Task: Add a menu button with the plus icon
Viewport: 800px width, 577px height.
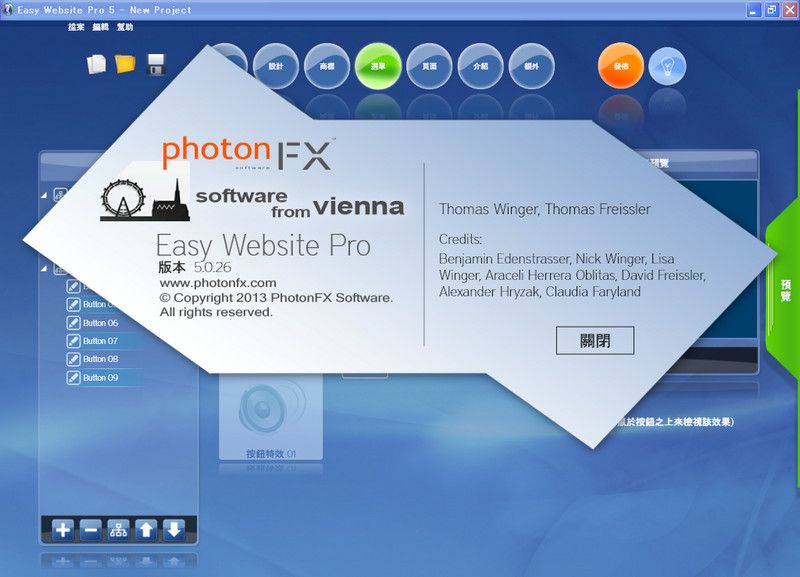Action: coord(63,531)
